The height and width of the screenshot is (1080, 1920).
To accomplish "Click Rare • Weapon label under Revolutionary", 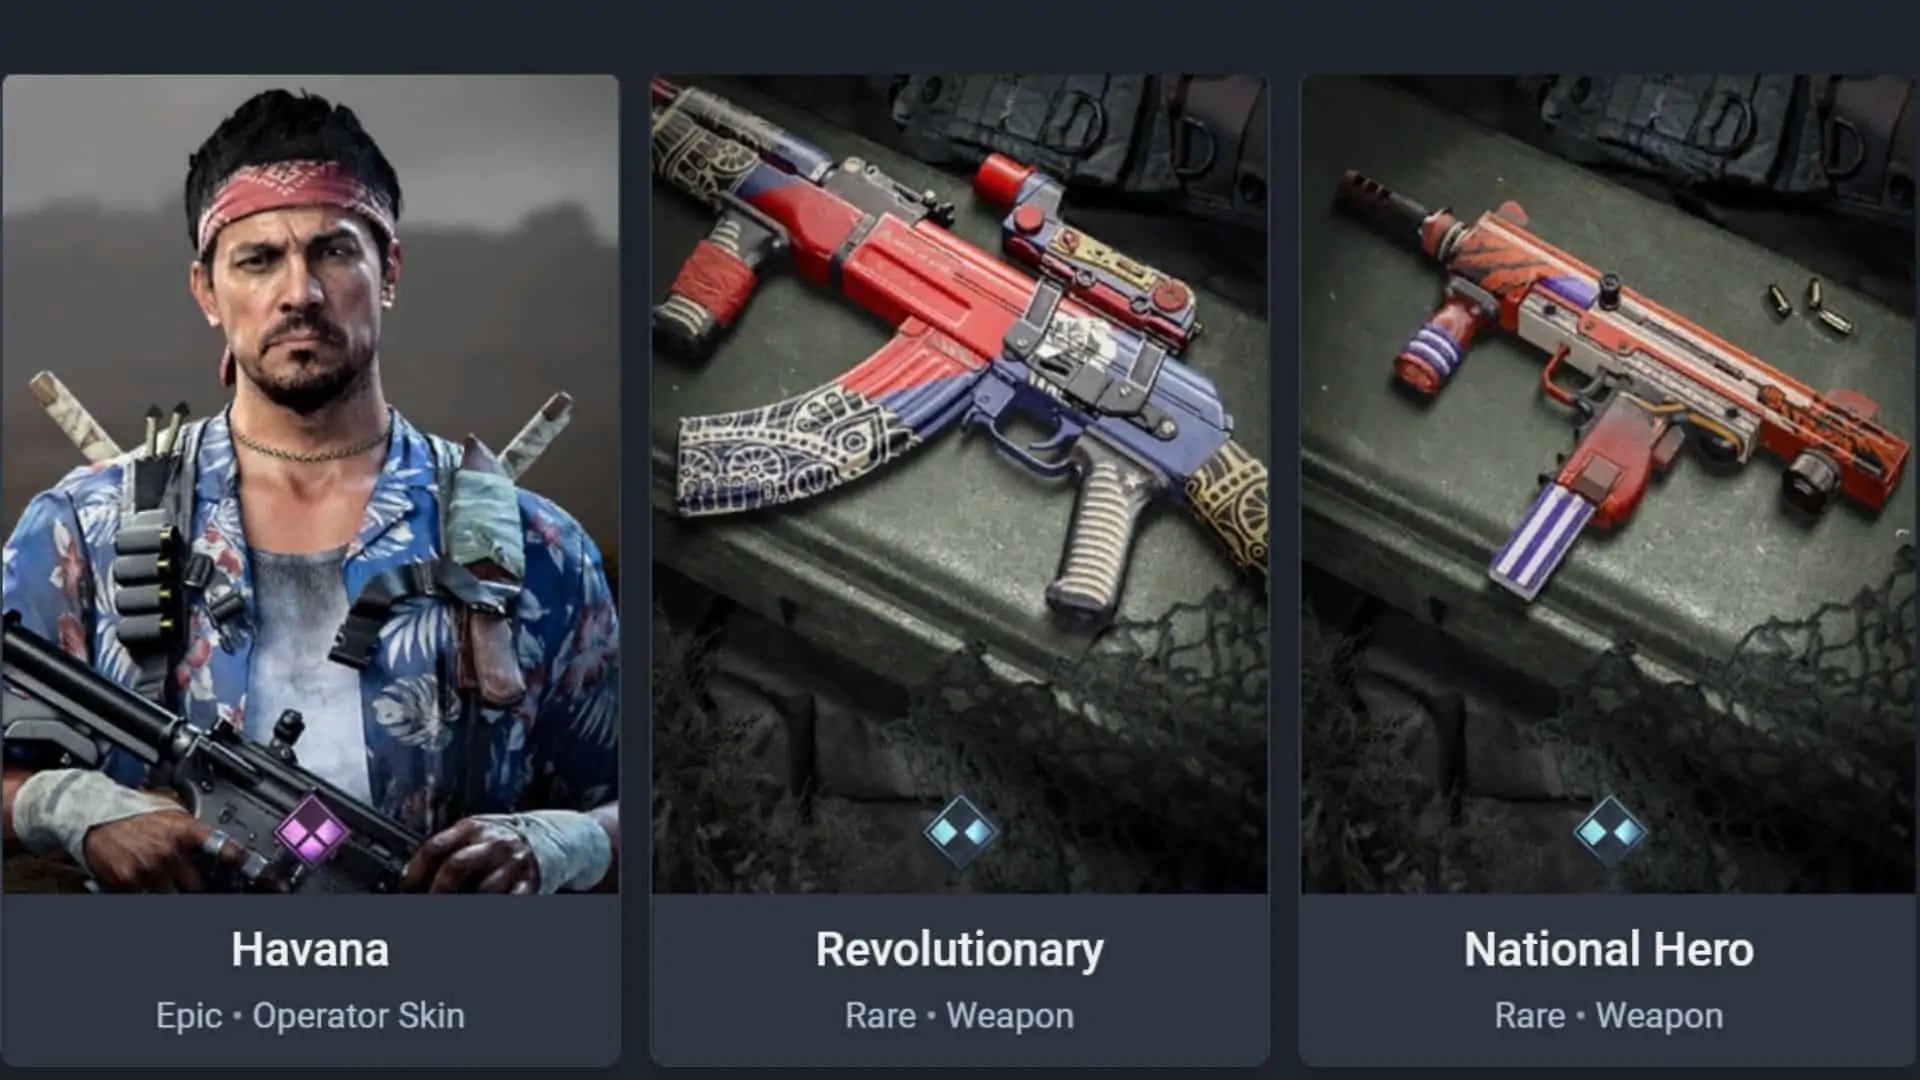I will (x=960, y=1016).
